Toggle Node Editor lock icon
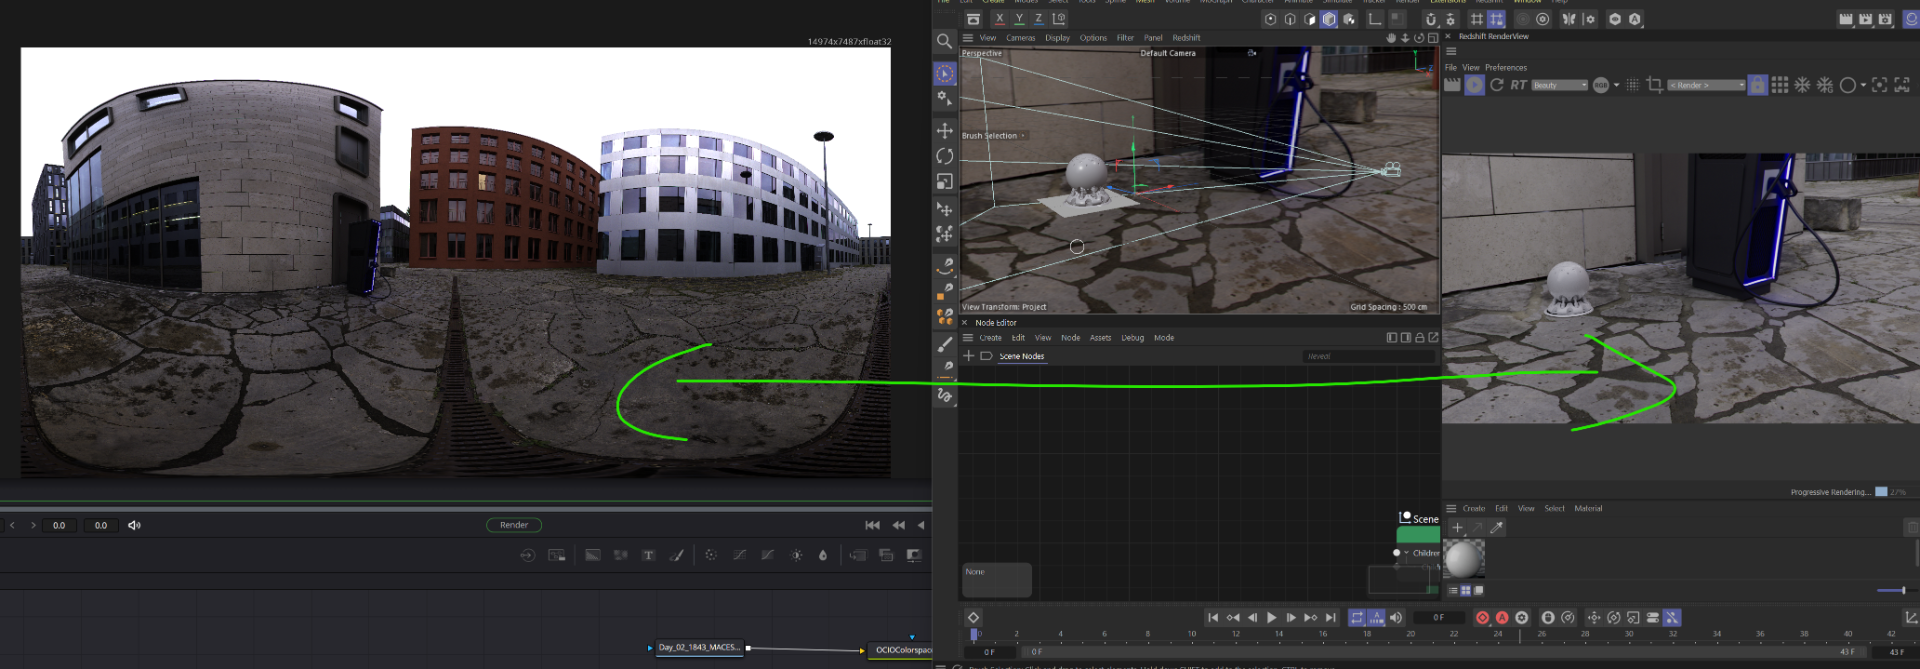Screen dimensions: 1920x669 (x=1419, y=338)
